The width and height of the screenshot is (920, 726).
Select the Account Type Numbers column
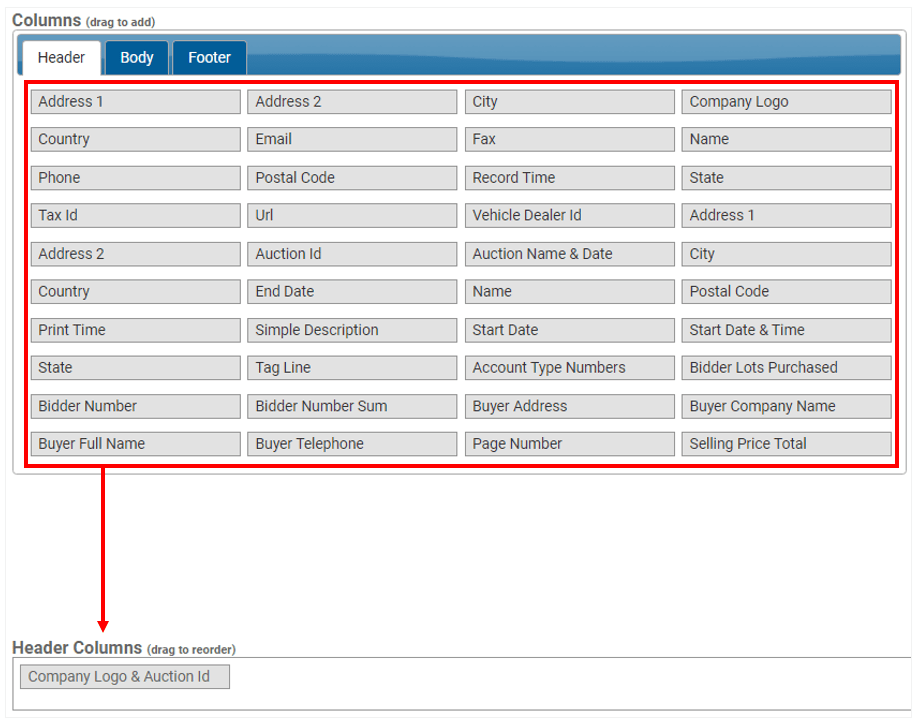pyautogui.click(x=569, y=368)
